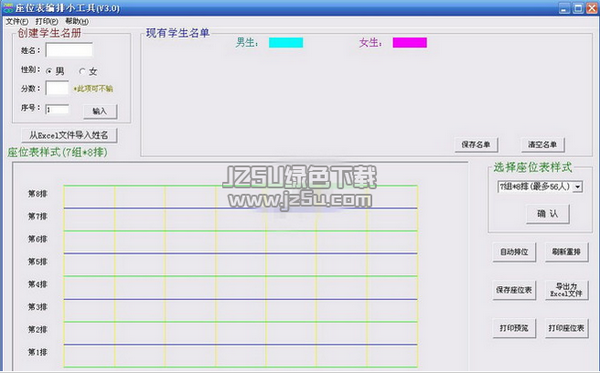Click 从Excel文件导入姓名 button
The image size is (600, 373).
coord(69,135)
